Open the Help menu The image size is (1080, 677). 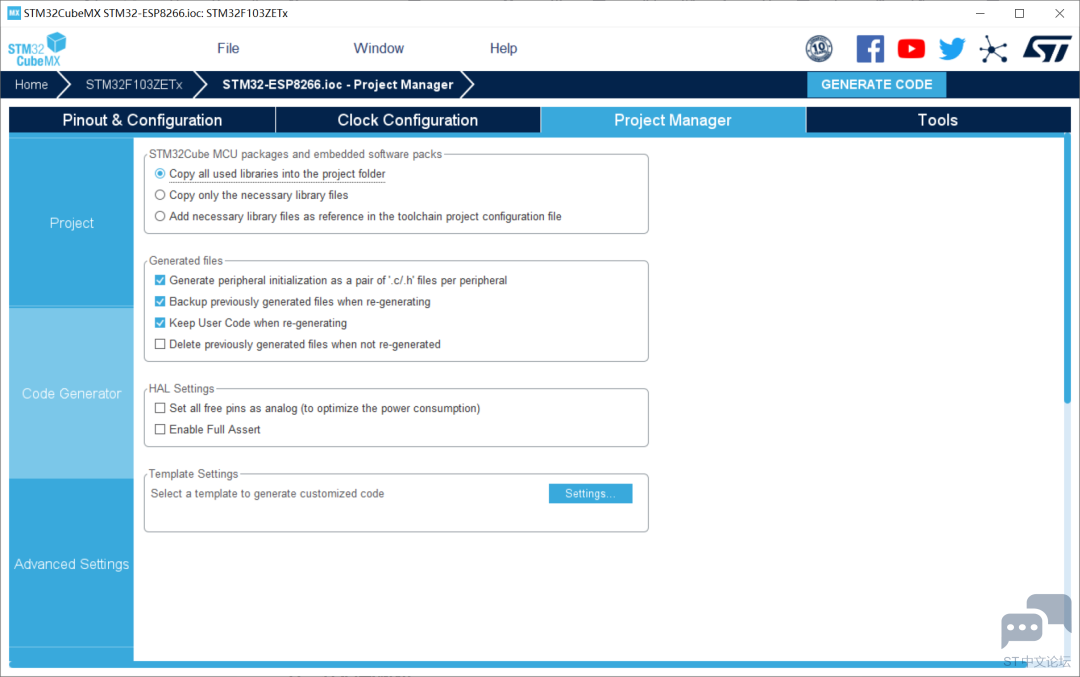click(503, 48)
